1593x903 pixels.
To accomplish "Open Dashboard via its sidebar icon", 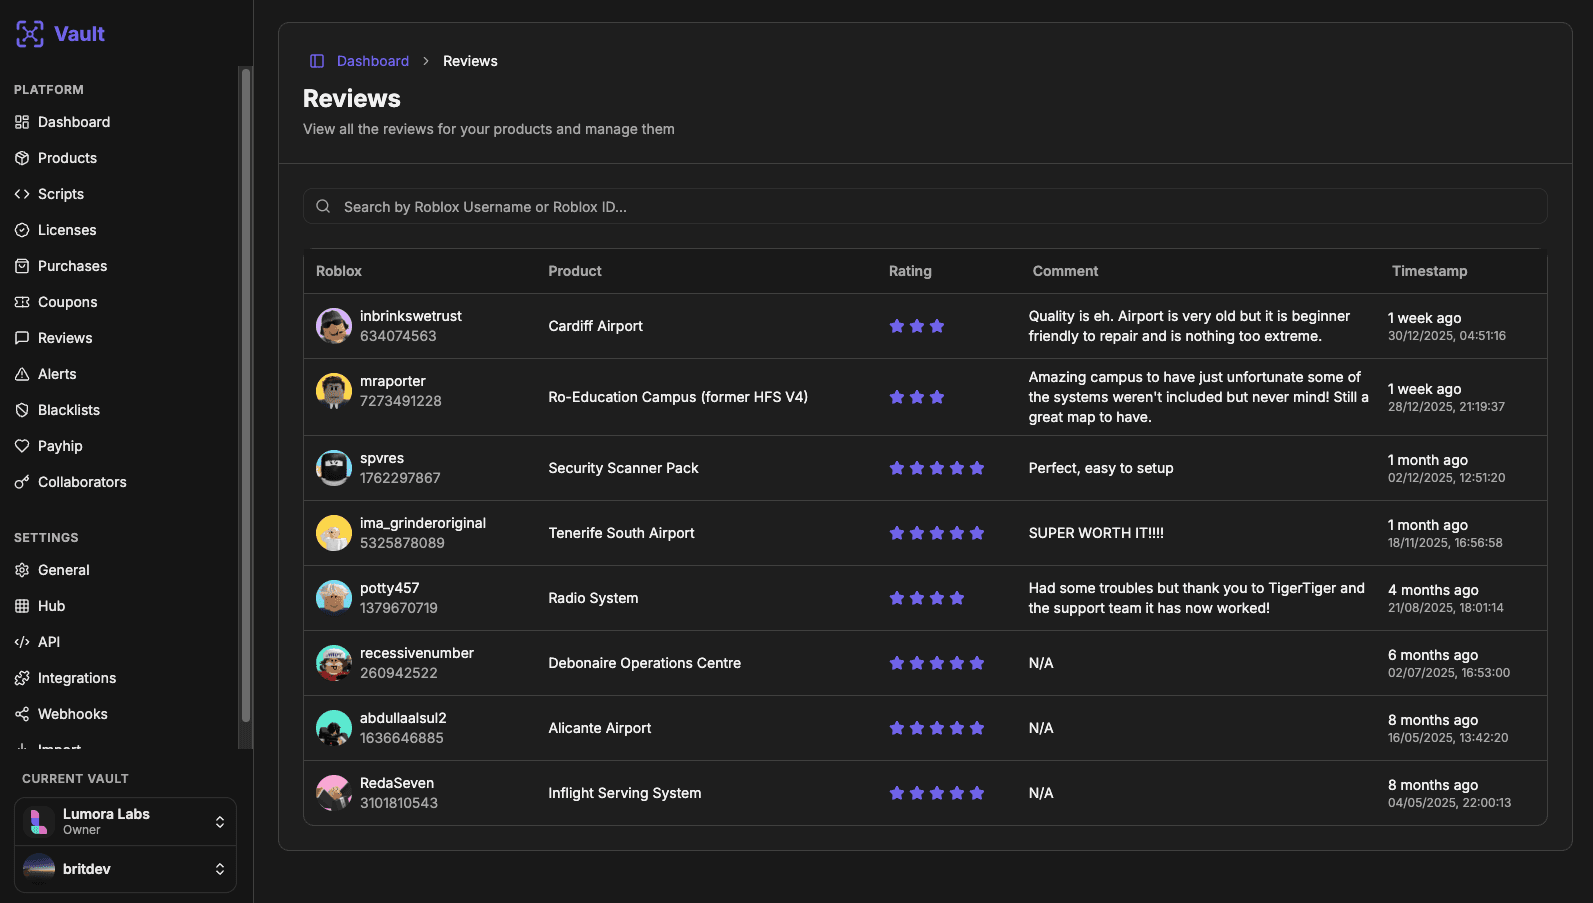I will click(22, 122).
